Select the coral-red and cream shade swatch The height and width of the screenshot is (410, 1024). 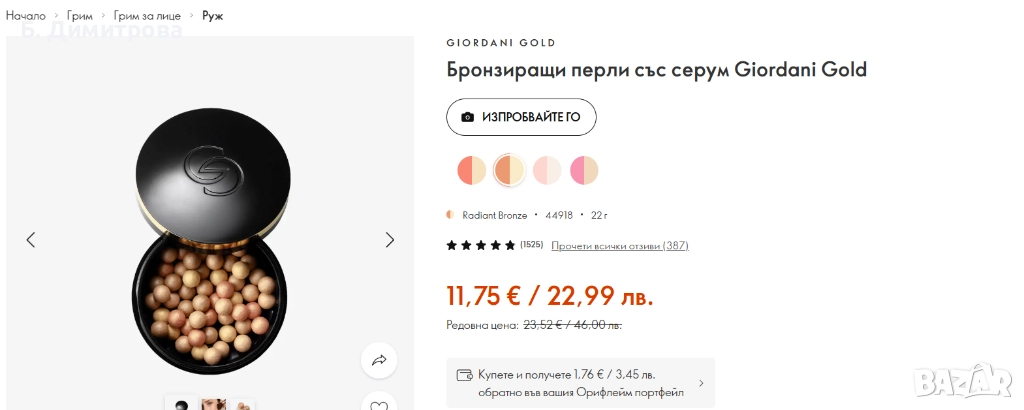click(x=471, y=170)
